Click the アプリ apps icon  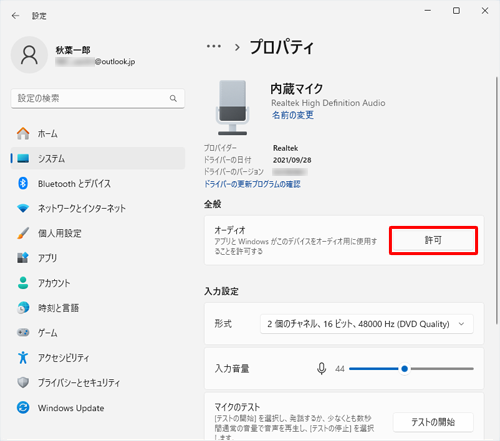click(x=23, y=258)
